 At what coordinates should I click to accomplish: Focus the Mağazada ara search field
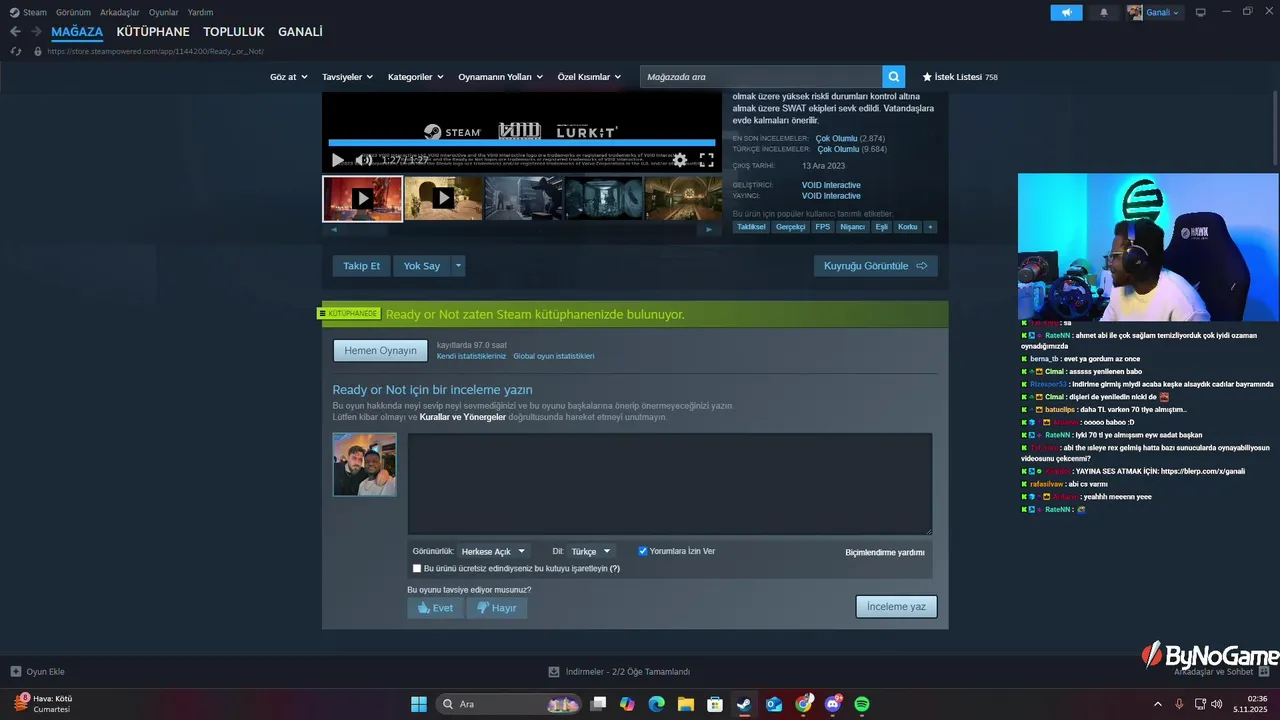761,76
